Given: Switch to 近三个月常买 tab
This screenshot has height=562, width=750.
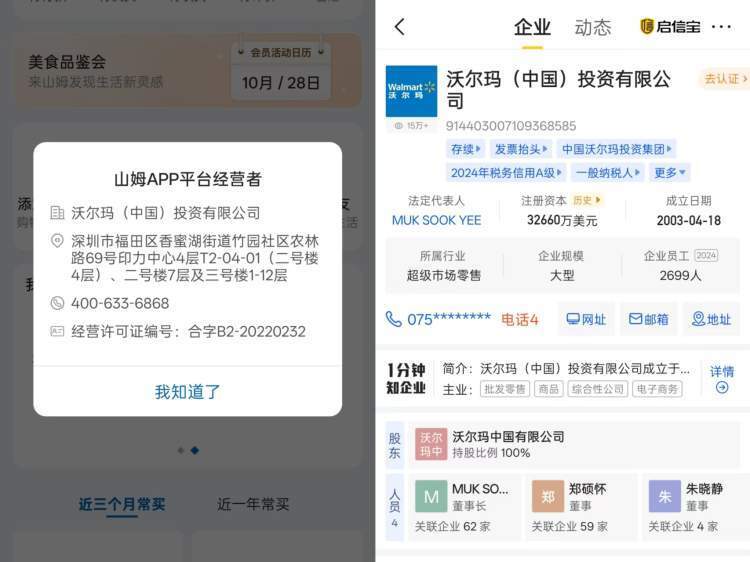Looking at the screenshot, I should click(122, 504).
